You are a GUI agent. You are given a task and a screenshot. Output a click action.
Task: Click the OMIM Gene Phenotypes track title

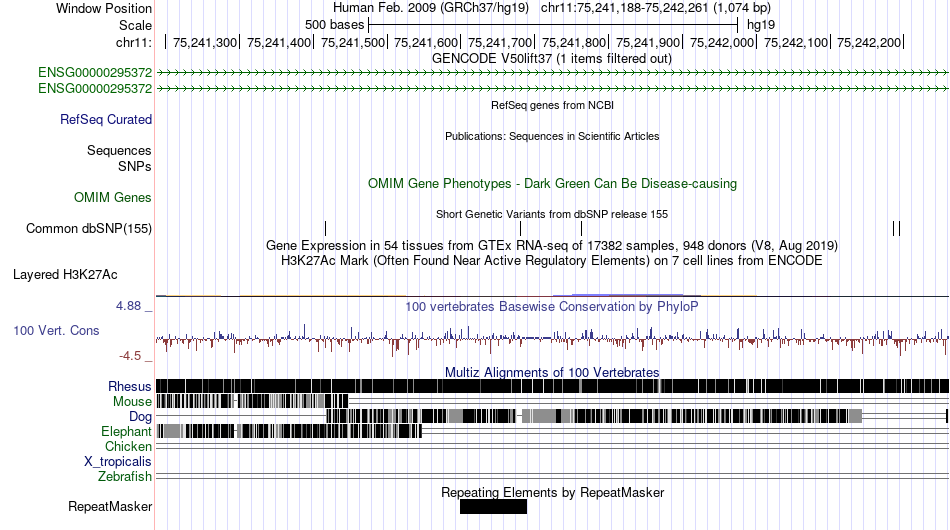(552, 184)
